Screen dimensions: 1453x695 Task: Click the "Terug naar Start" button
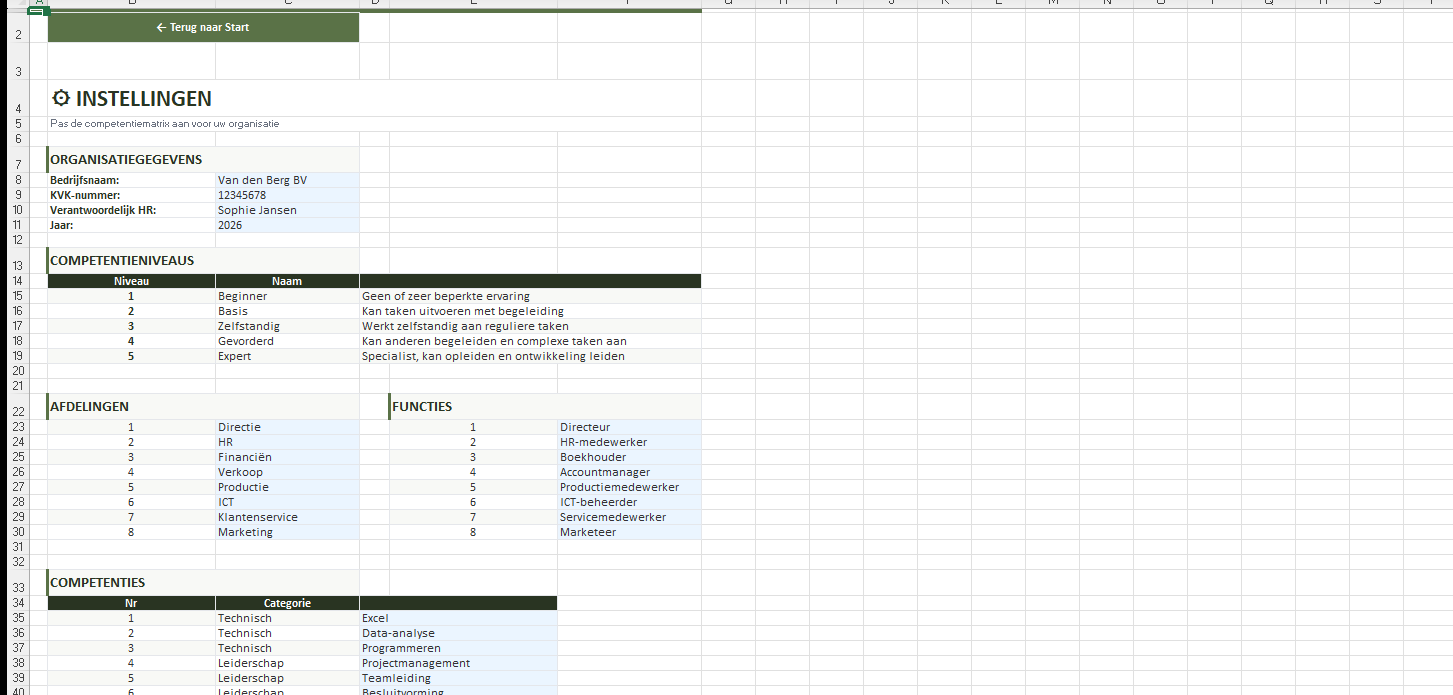point(203,28)
